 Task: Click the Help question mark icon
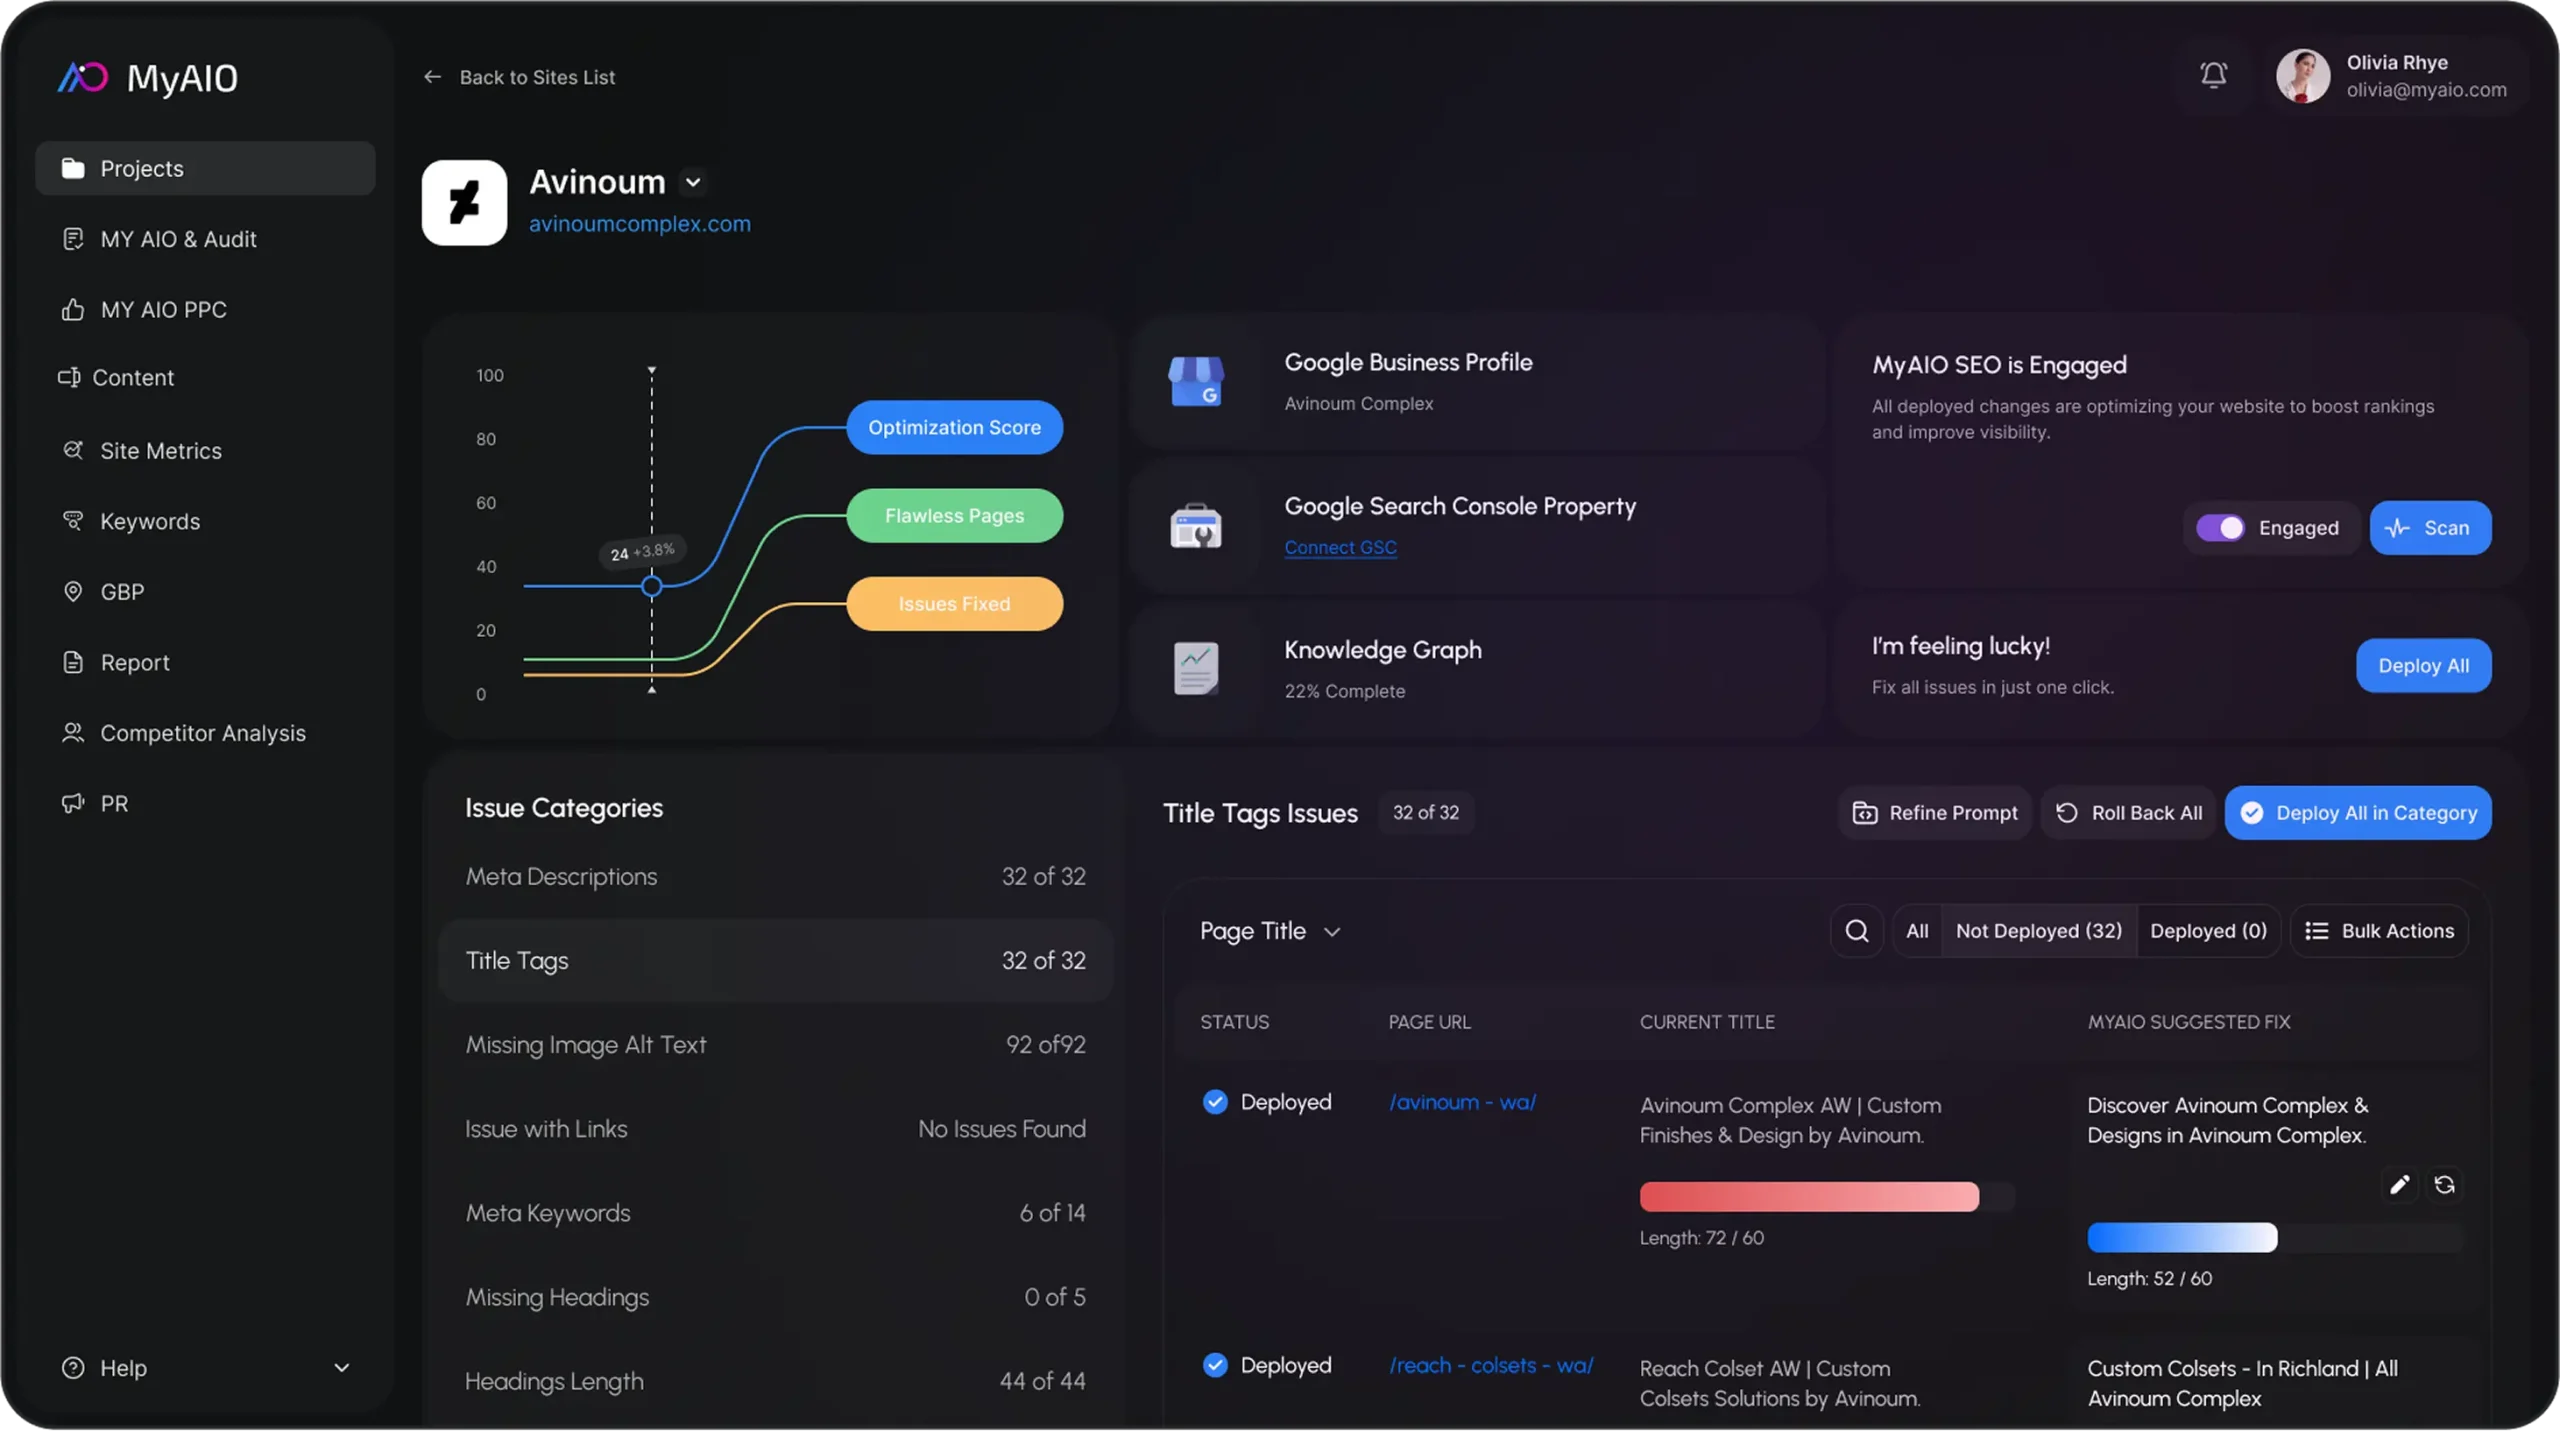[72, 1367]
